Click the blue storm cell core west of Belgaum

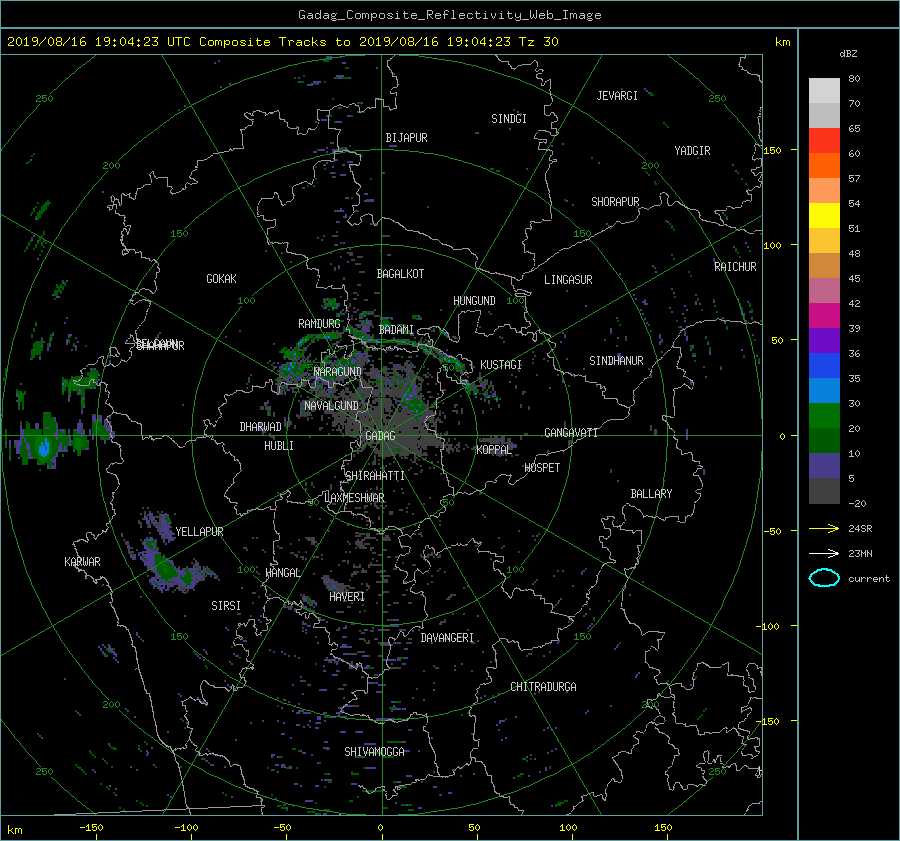44,446
